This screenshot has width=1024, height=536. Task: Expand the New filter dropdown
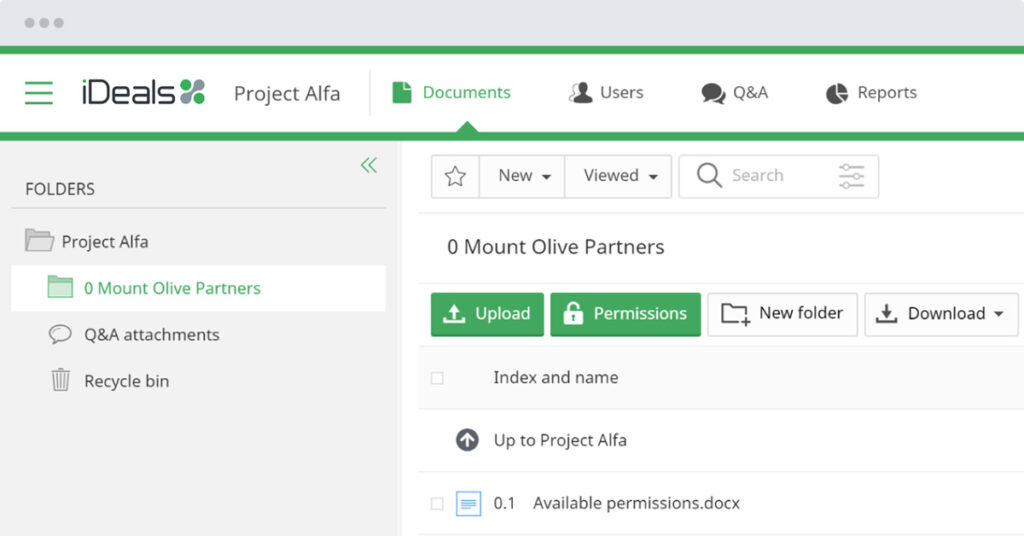click(x=524, y=176)
